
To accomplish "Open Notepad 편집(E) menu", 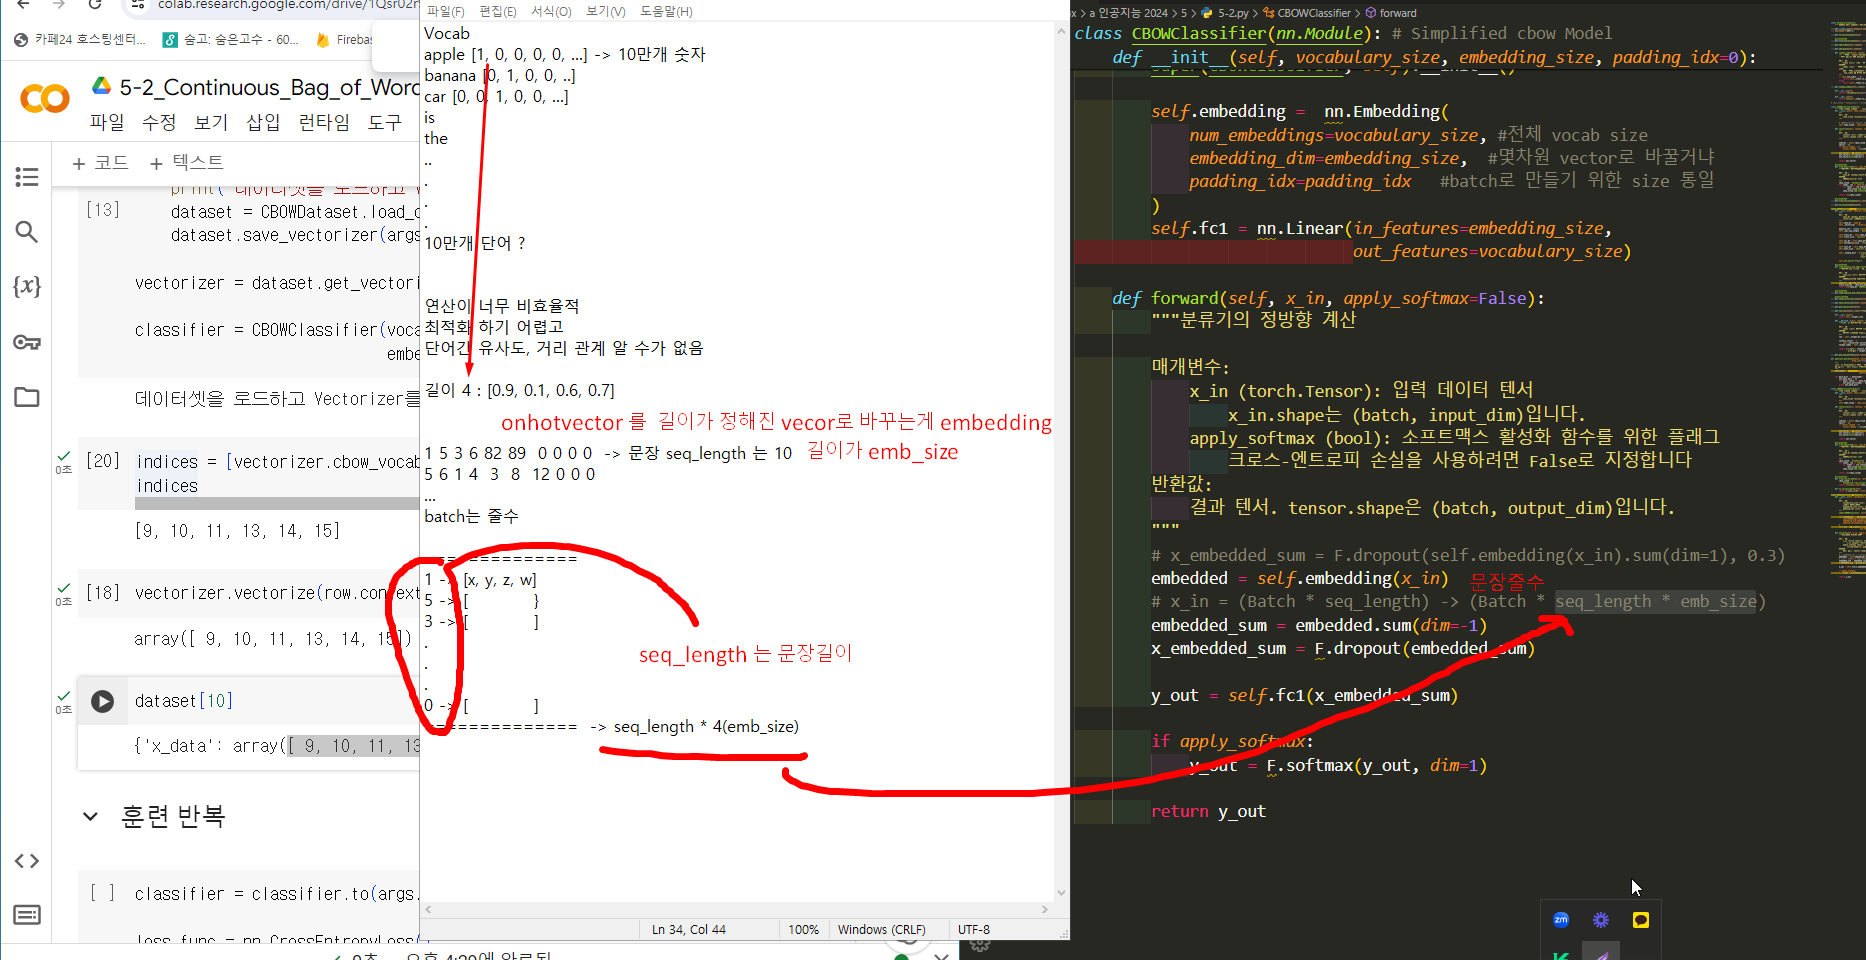I will coord(498,11).
